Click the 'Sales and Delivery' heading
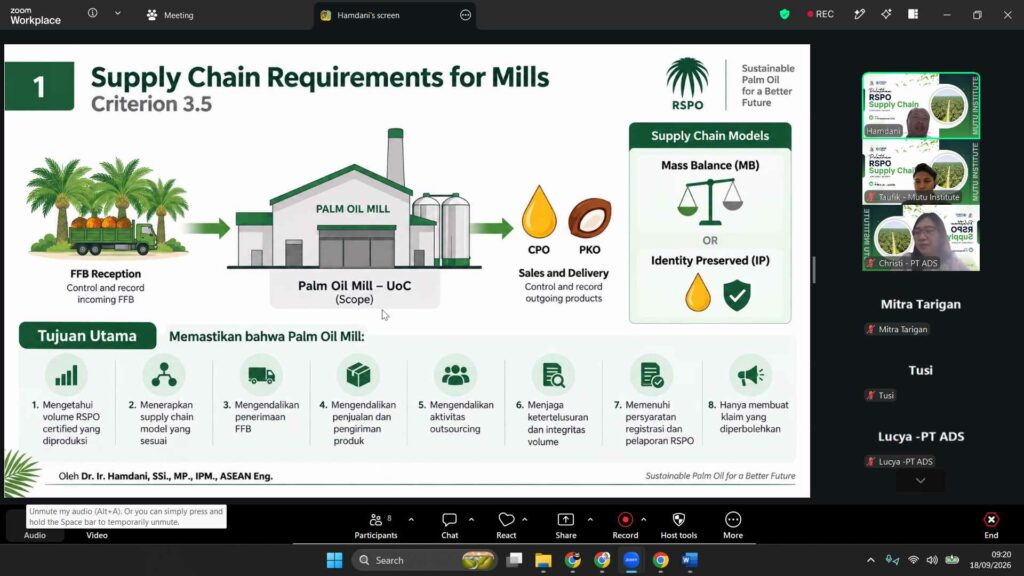1024x576 pixels. [564, 273]
